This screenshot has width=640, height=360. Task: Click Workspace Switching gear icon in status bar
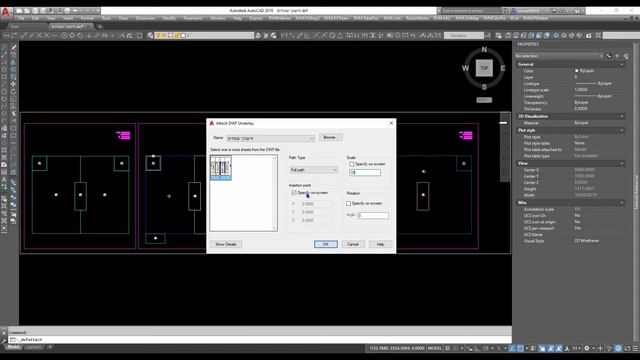point(587,348)
